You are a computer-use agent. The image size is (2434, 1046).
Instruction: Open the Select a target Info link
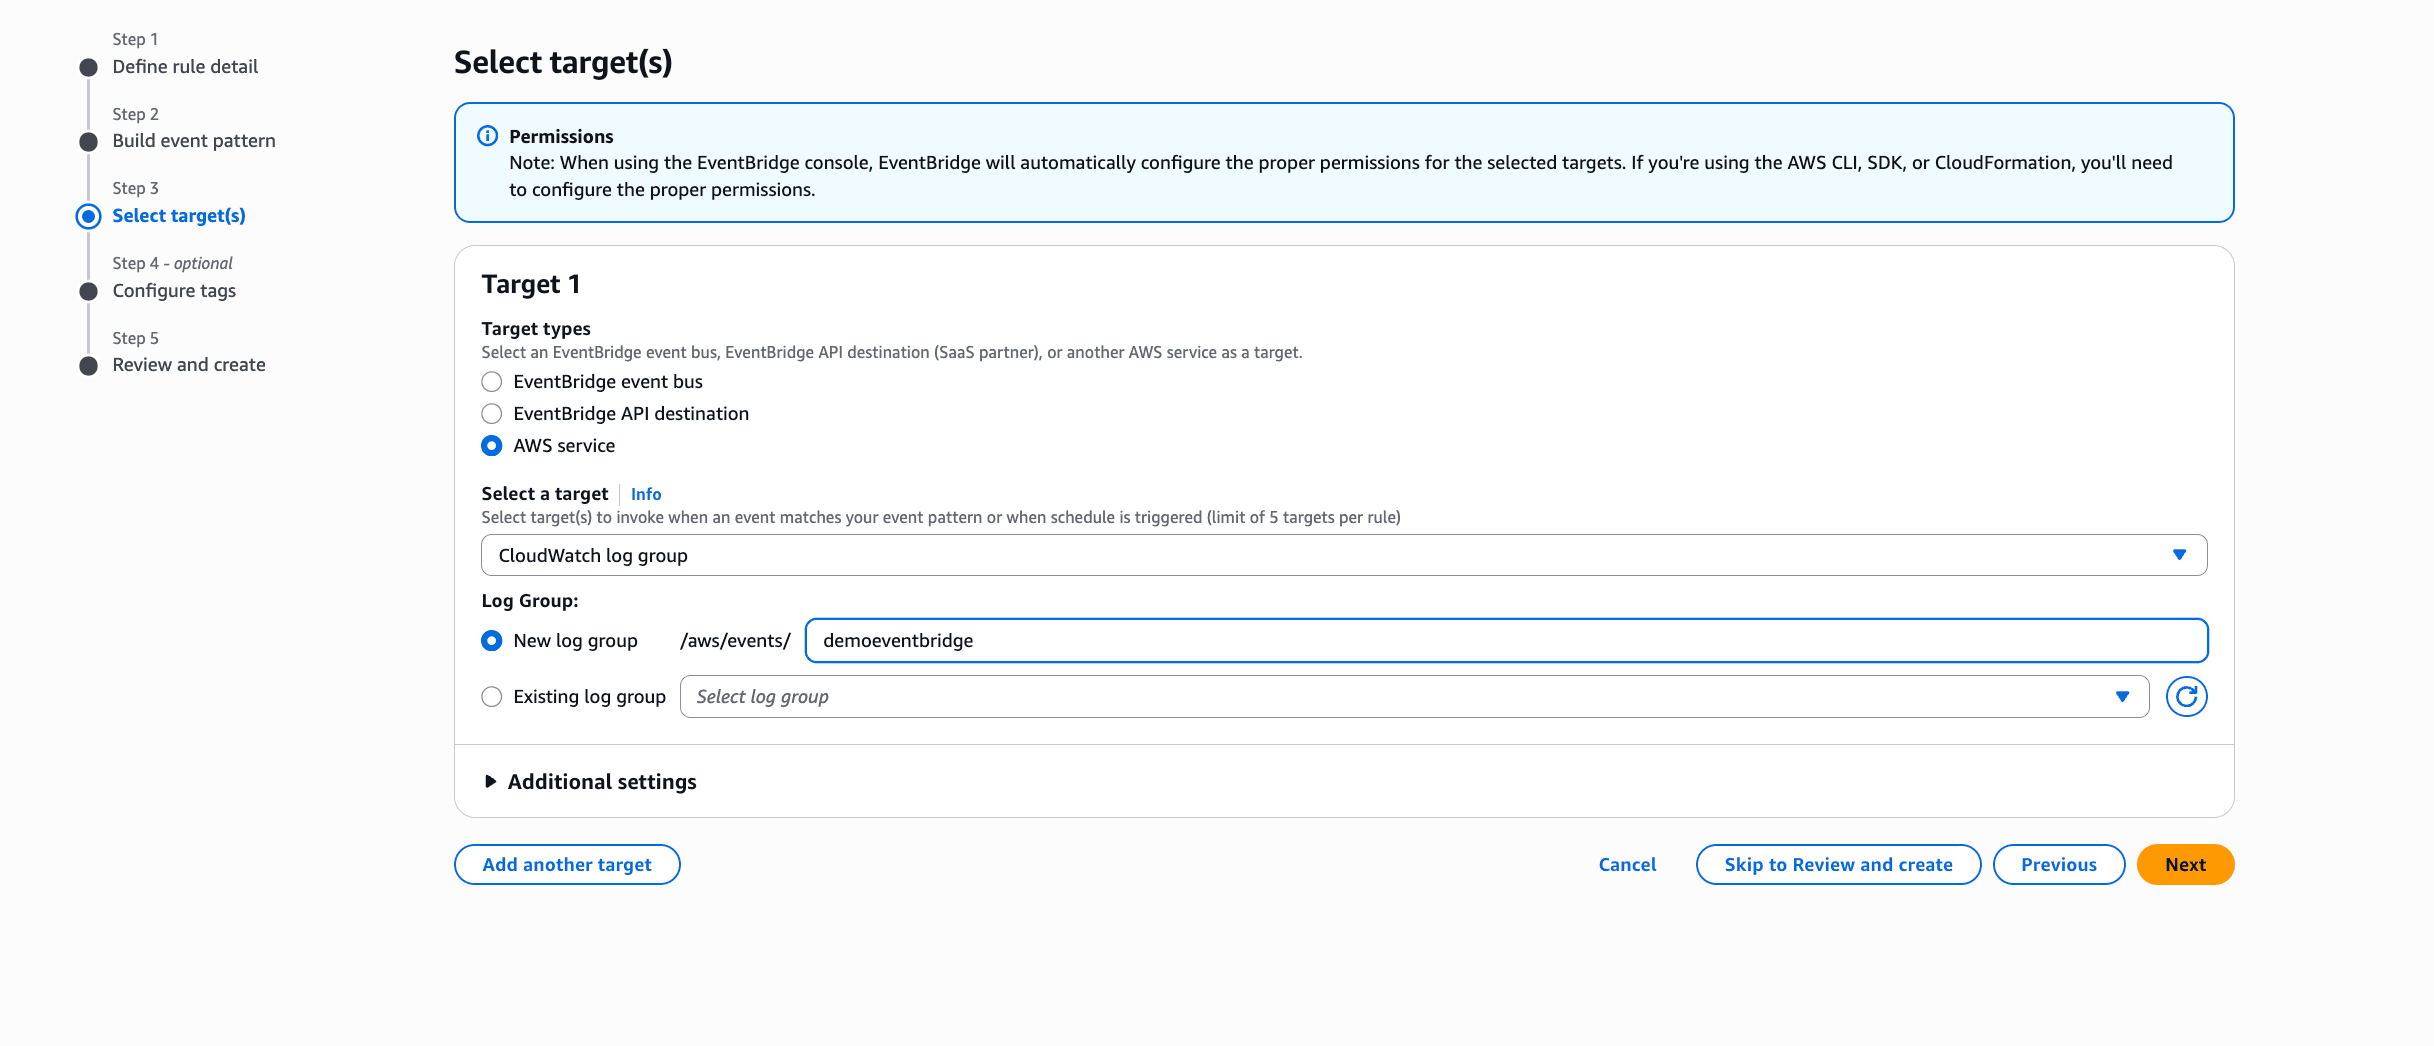pos(645,493)
